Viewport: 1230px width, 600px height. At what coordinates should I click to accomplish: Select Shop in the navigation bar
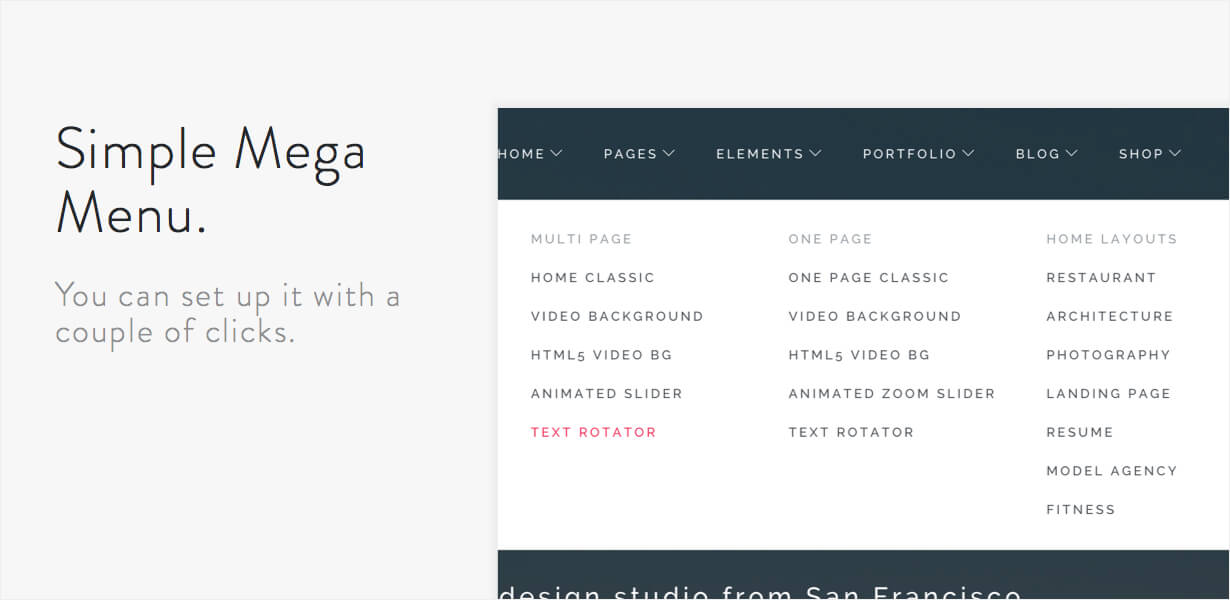click(x=1141, y=154)
